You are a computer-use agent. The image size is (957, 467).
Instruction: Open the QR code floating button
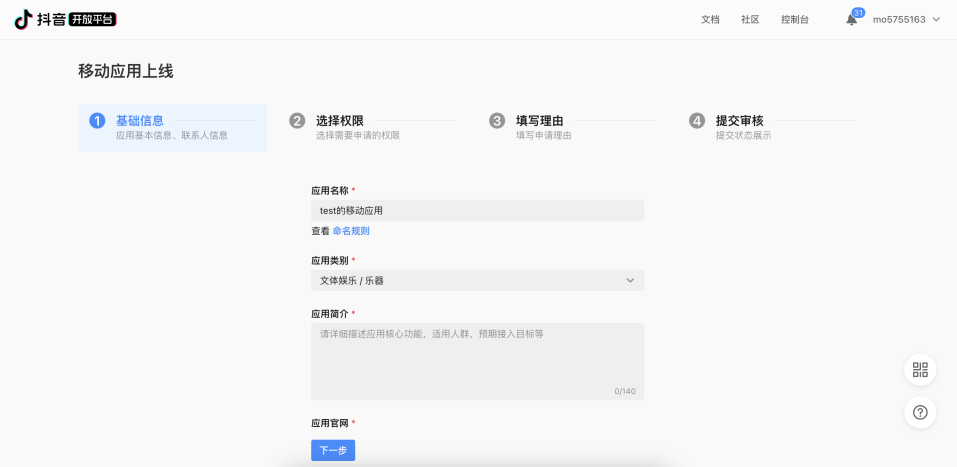tap(920, 369)
